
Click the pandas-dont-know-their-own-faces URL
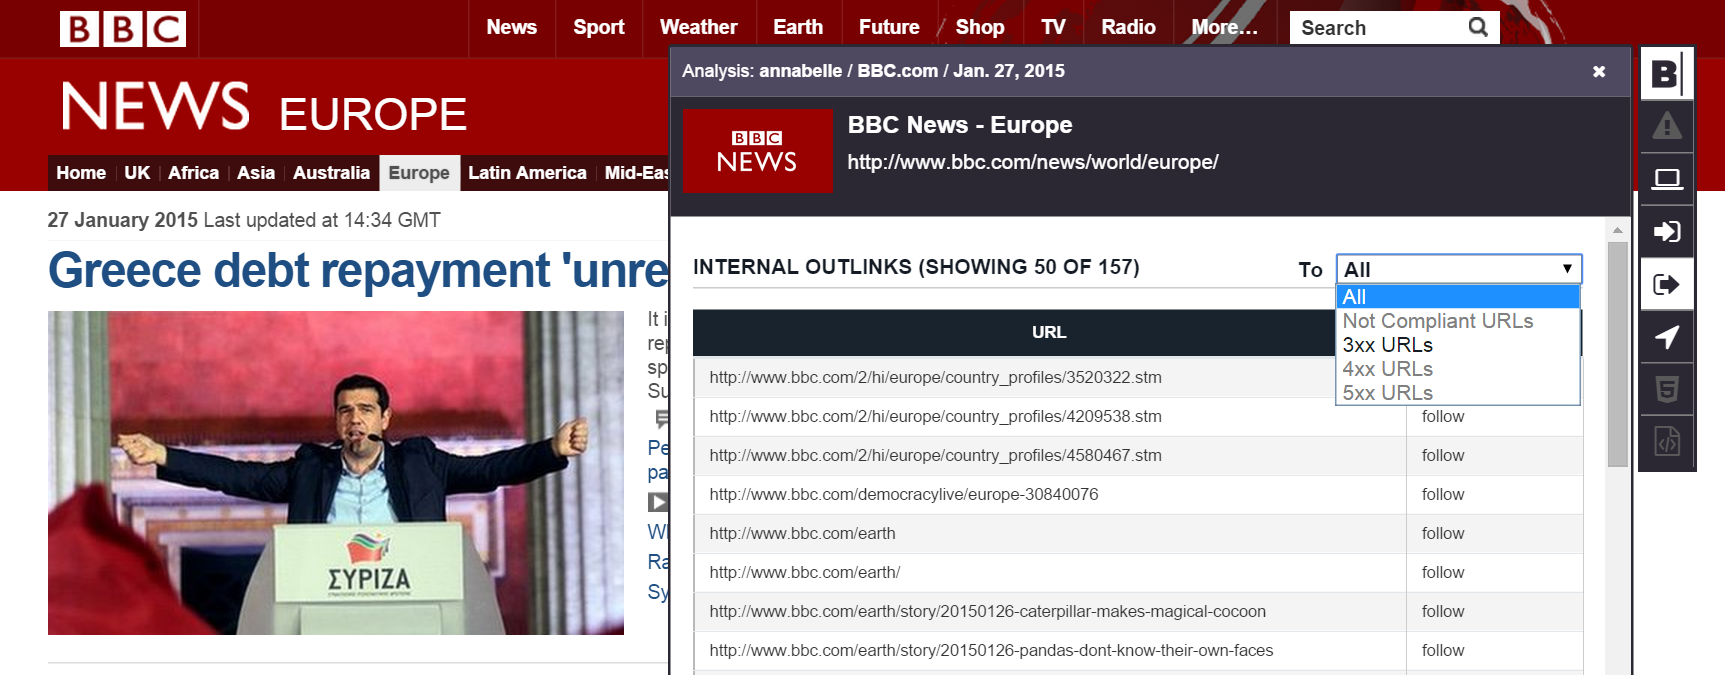(x=991, y=650)
